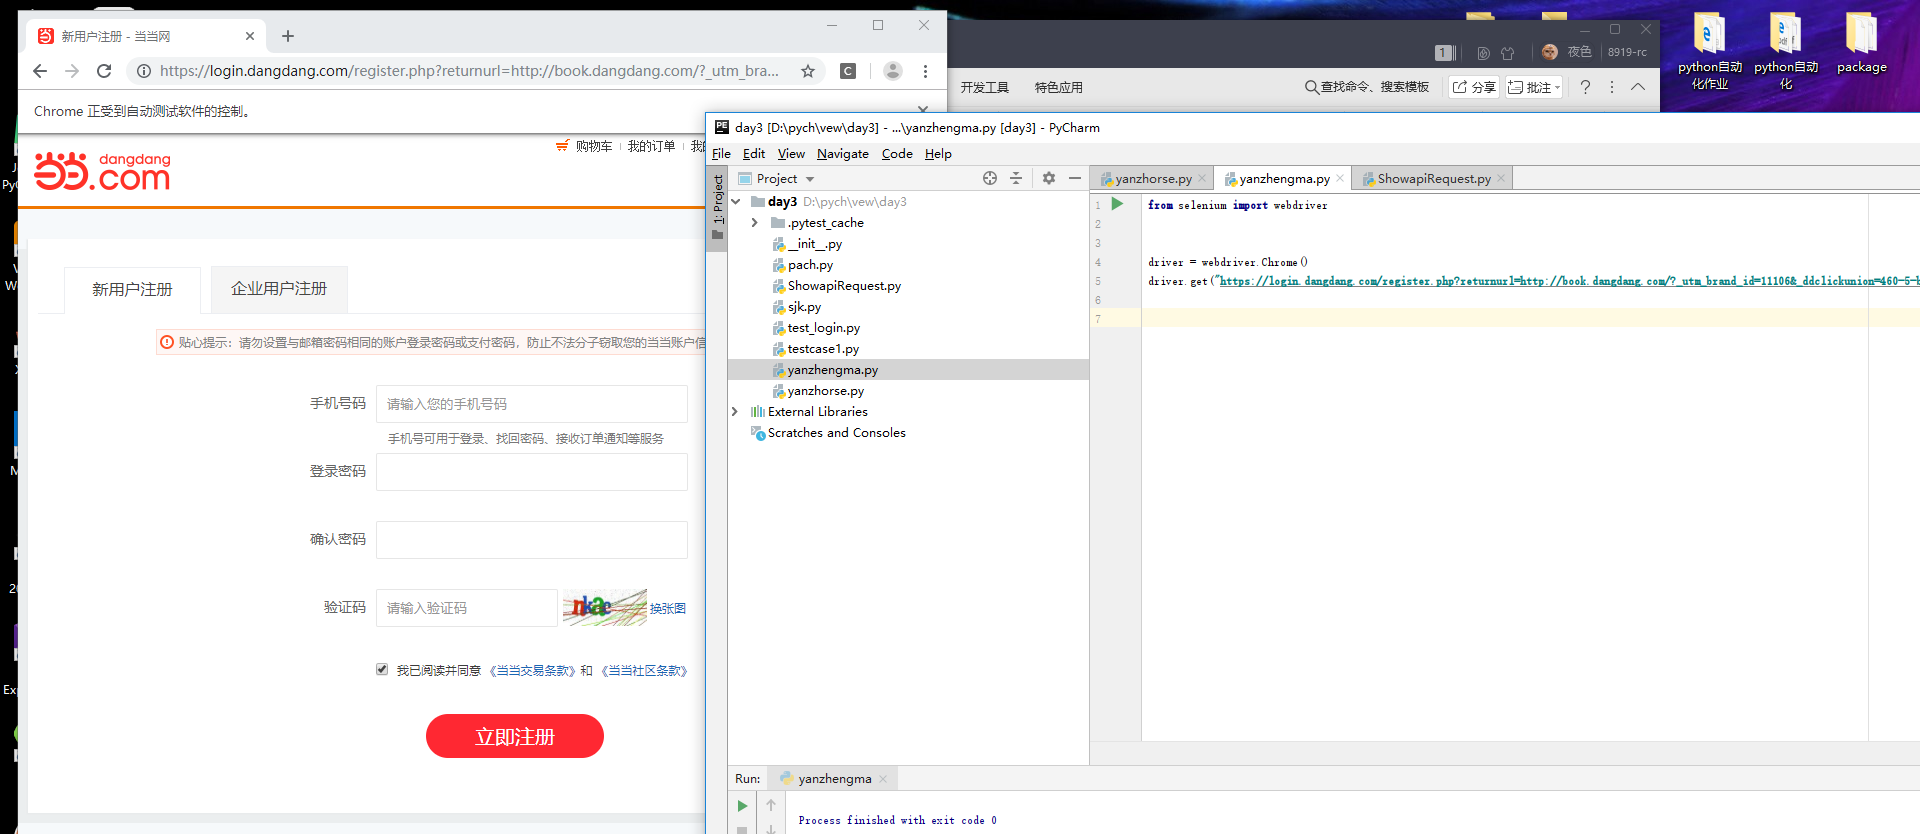Open the 当当社区条款 link
Image resolution: width=1920 pixels, height=834 pixels.
coord(646,670)
